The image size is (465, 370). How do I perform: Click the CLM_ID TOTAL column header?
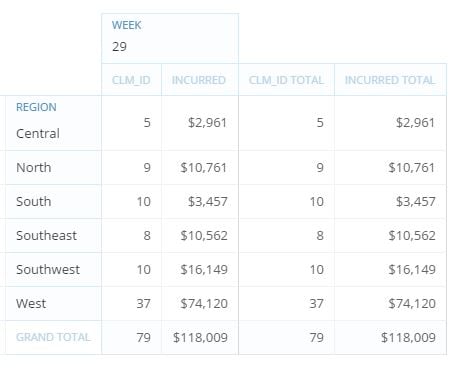click(x=286, y=80)
